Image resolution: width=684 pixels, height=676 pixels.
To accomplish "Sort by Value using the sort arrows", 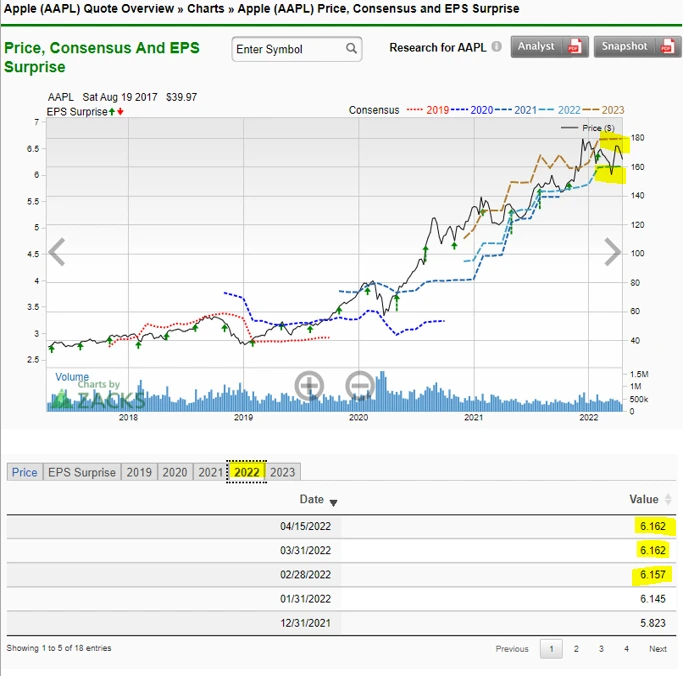I will coord(668,499).
